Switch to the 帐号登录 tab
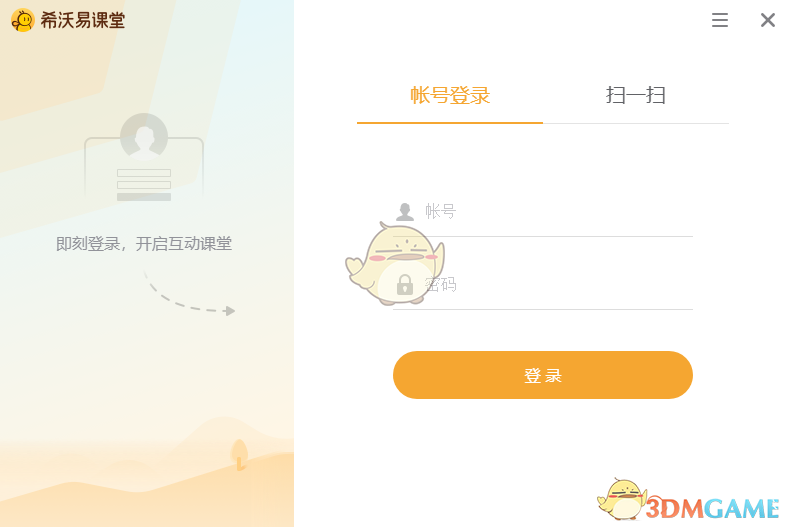The image size is (790, 527). [x=450, y=95]
